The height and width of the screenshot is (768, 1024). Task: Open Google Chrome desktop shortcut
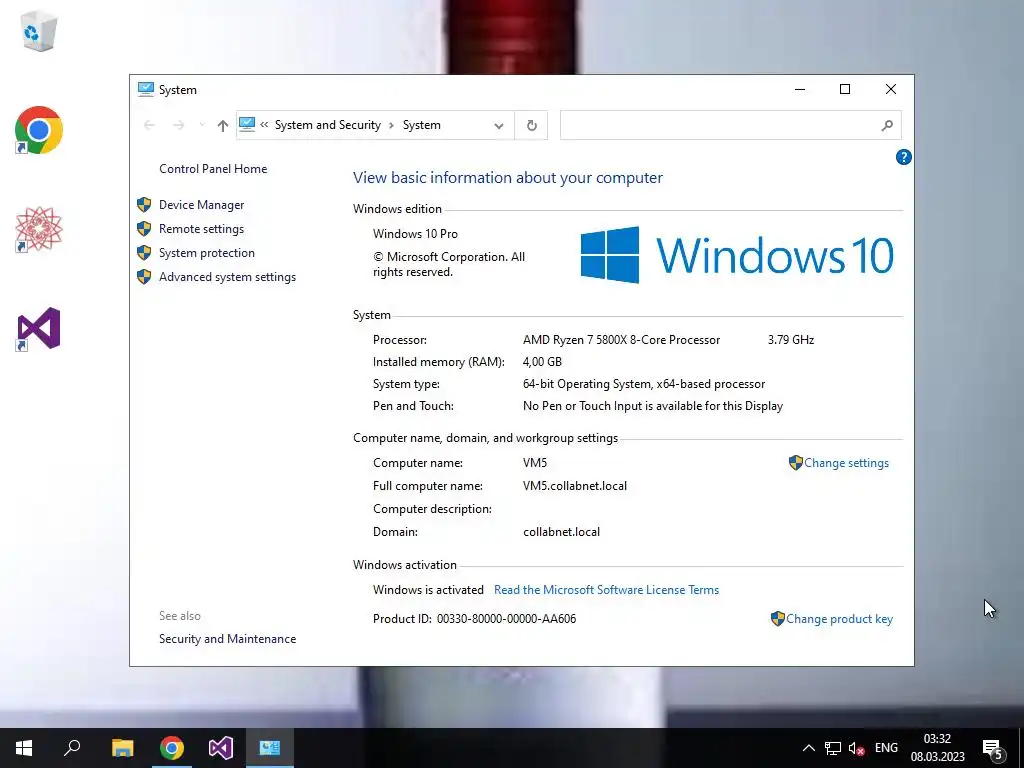[39, 130]
